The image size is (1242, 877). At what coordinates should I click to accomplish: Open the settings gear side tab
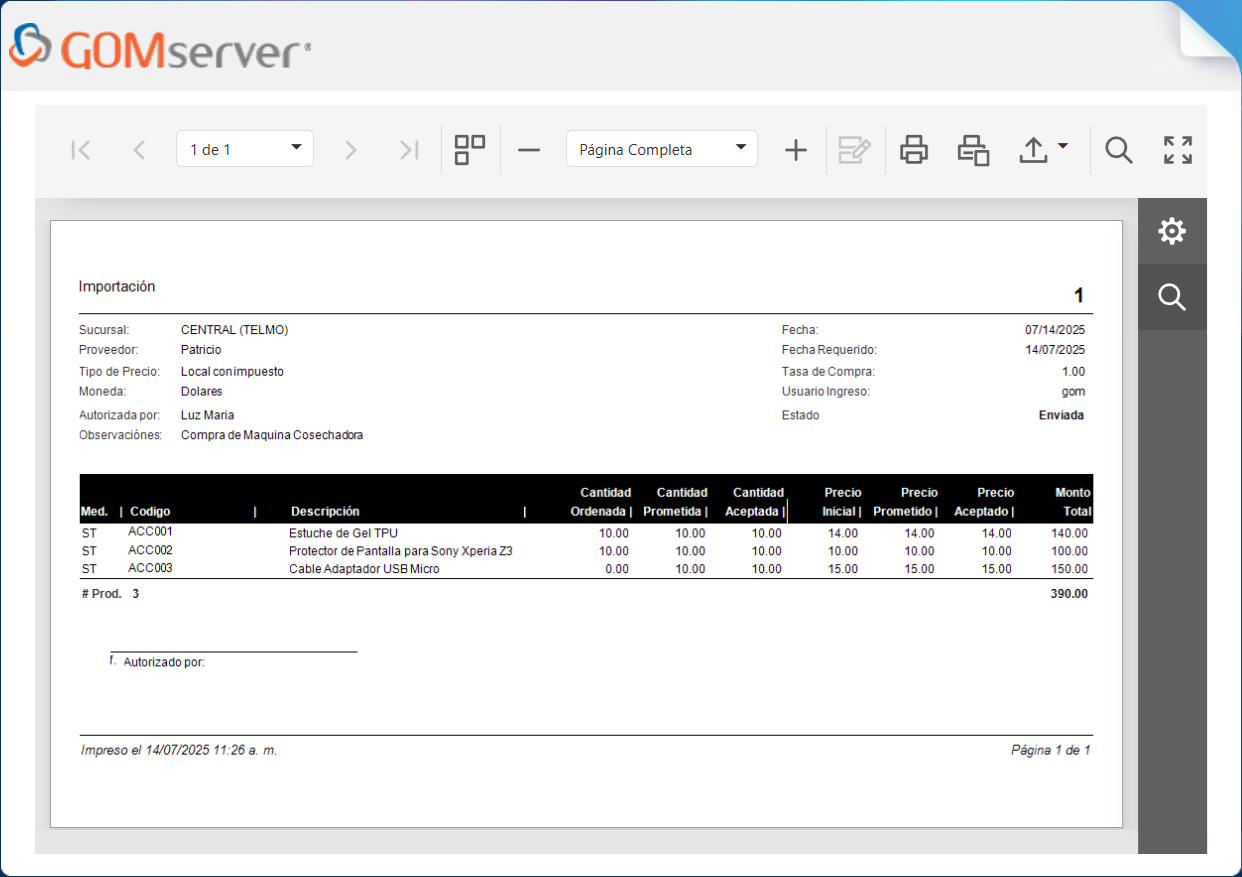coord(1171,231)
